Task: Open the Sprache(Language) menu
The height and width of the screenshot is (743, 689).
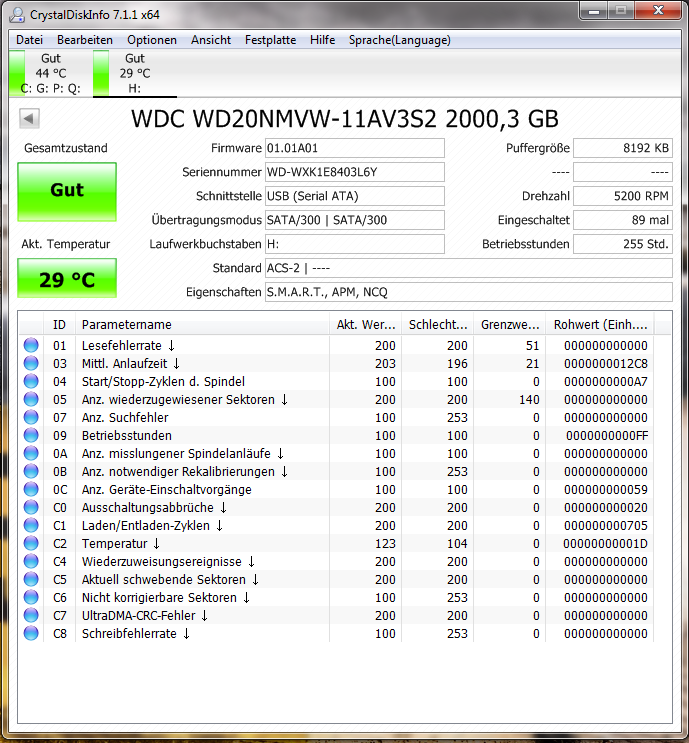Action: coord(399,40)
